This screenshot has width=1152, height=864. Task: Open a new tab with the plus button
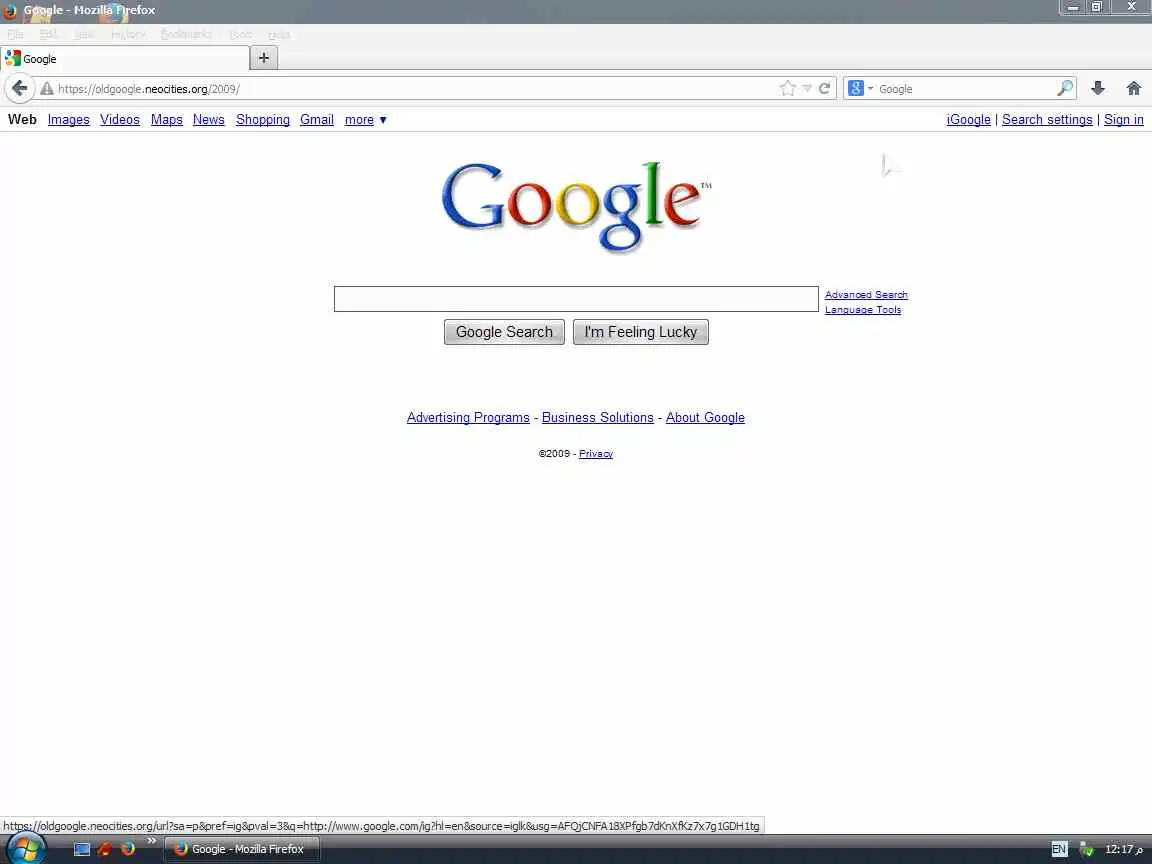coord(264,58)
